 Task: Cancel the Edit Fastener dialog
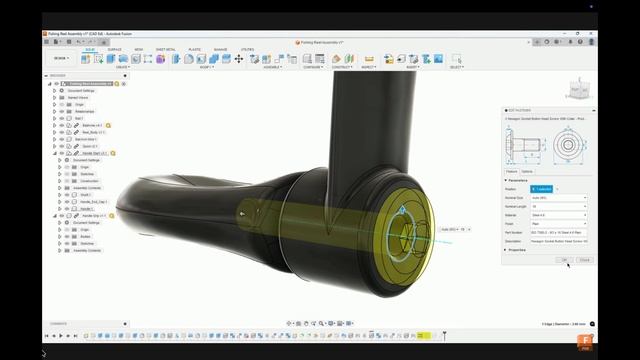point(584,260)
